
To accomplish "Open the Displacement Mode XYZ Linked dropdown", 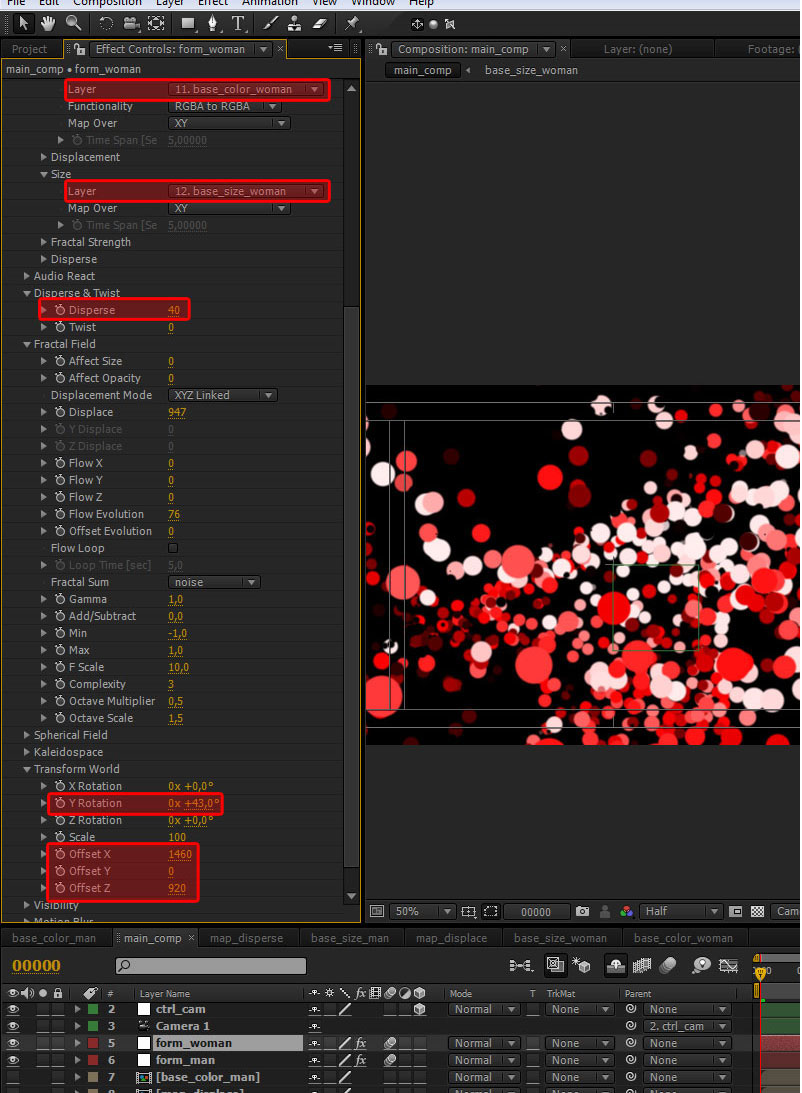I will (223, 395).
